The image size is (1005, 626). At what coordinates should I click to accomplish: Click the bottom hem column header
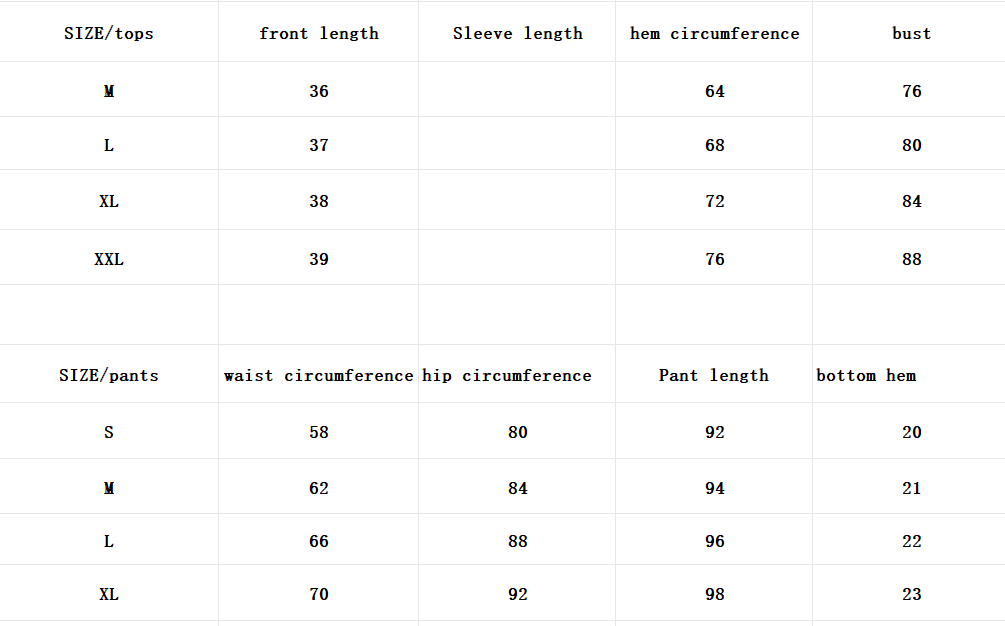(866, 376)
